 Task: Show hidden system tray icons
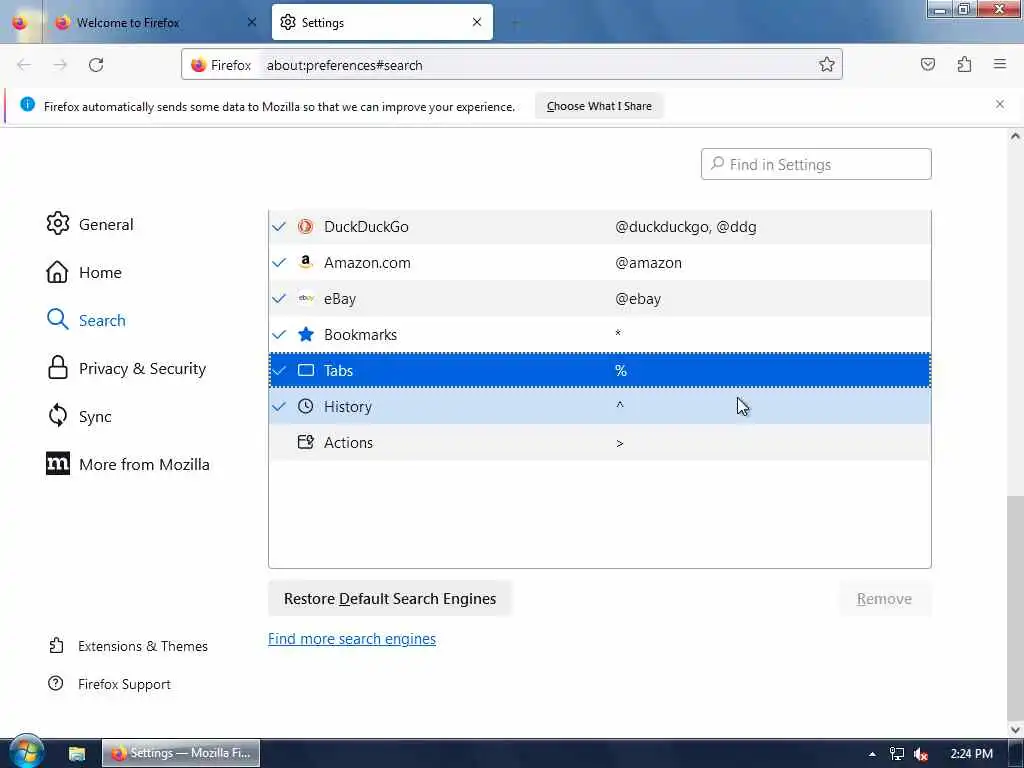coord(872,754)
